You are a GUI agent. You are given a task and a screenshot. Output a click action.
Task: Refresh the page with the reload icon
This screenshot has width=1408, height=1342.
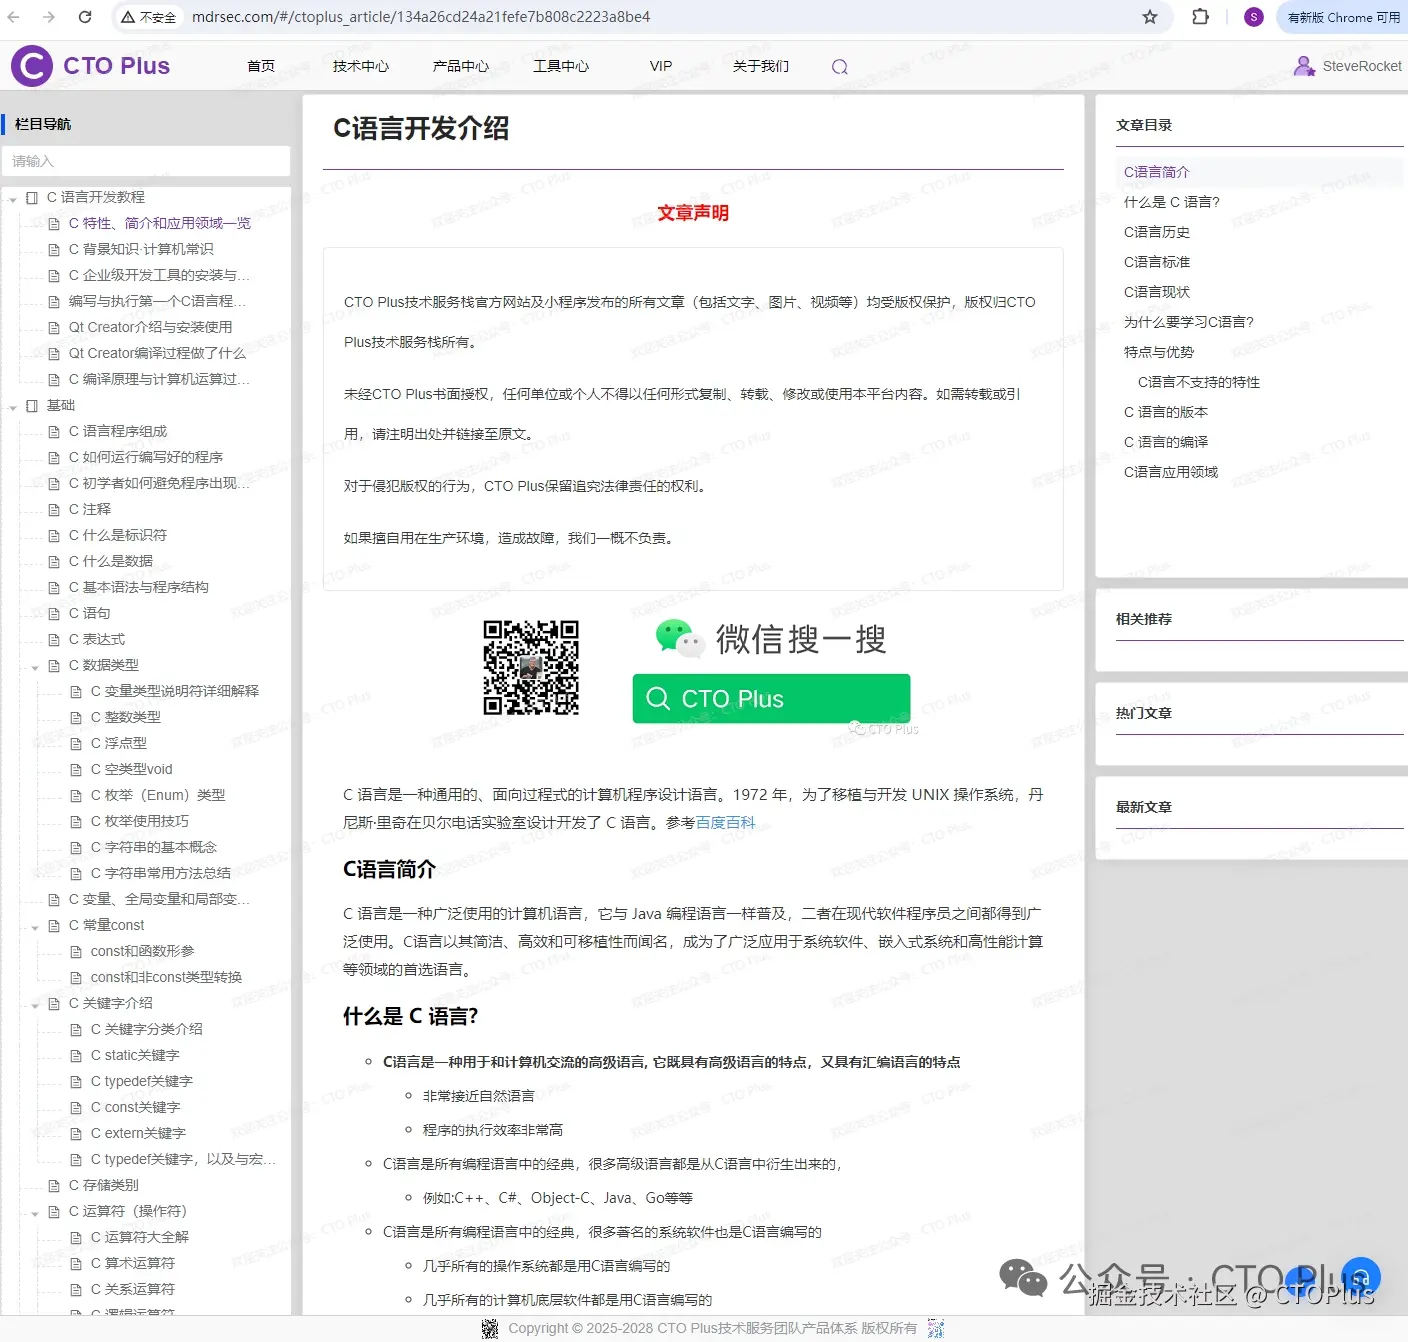(x=84, y=16)
